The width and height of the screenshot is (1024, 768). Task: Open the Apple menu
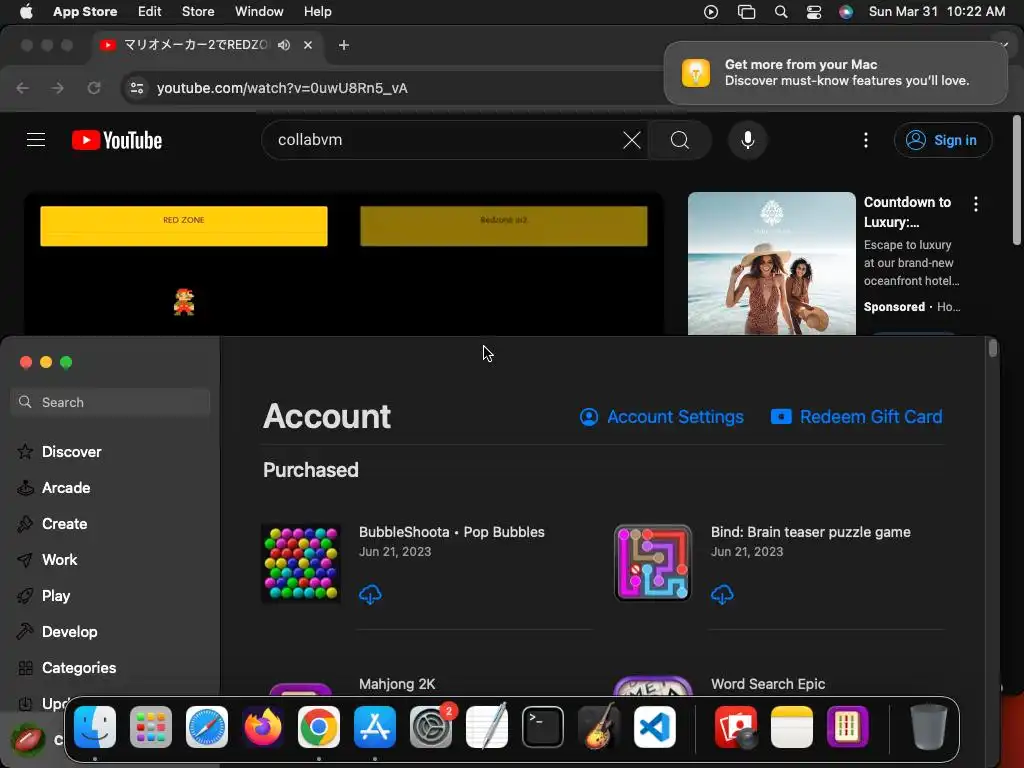(x=26, y=12)
